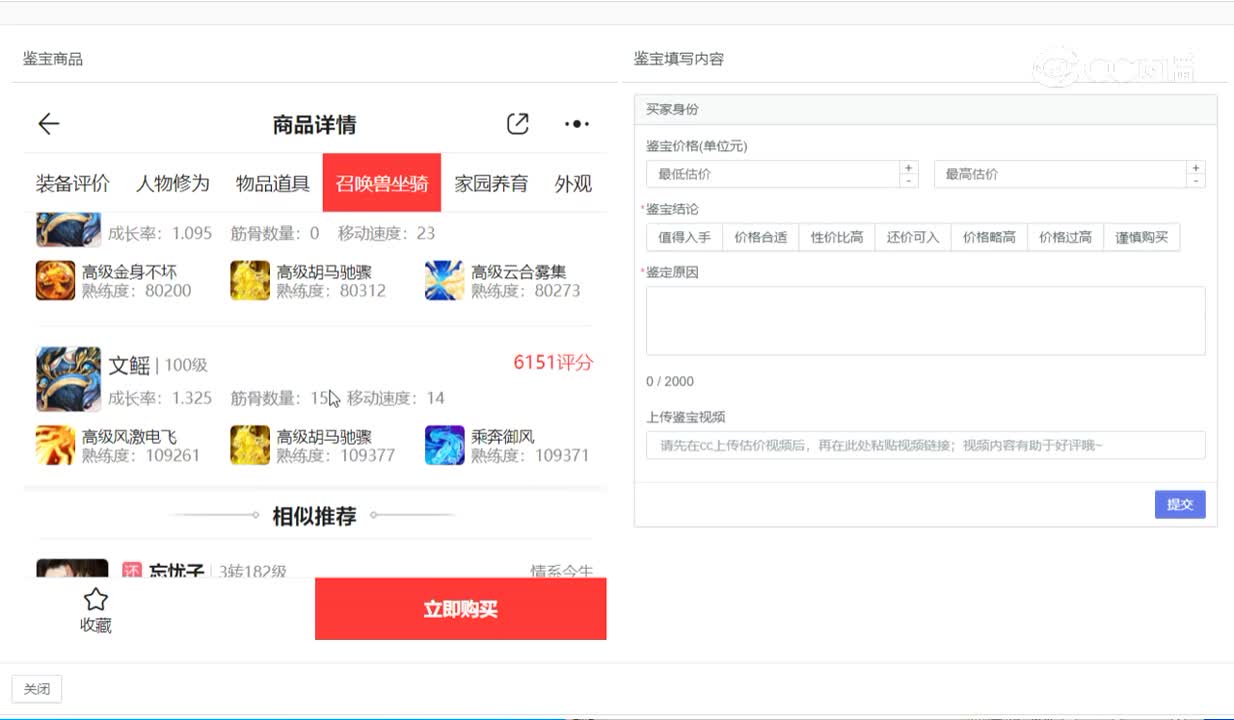The width and height of the screenshot is (1234, 720).
Task: Click the back arrow on 商品详情 page
Action: coord(48,123)
